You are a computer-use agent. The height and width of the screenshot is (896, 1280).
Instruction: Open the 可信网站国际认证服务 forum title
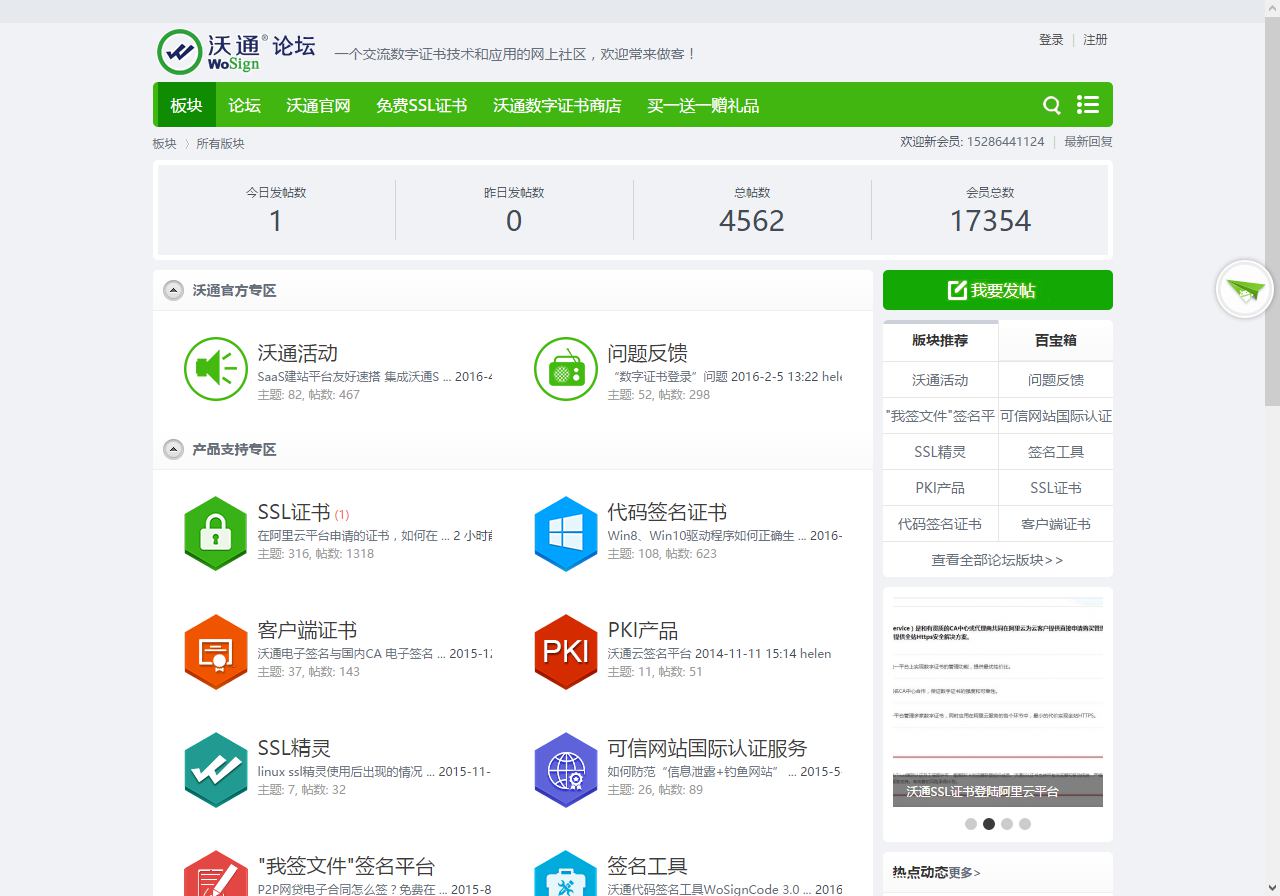pos(707,748)
